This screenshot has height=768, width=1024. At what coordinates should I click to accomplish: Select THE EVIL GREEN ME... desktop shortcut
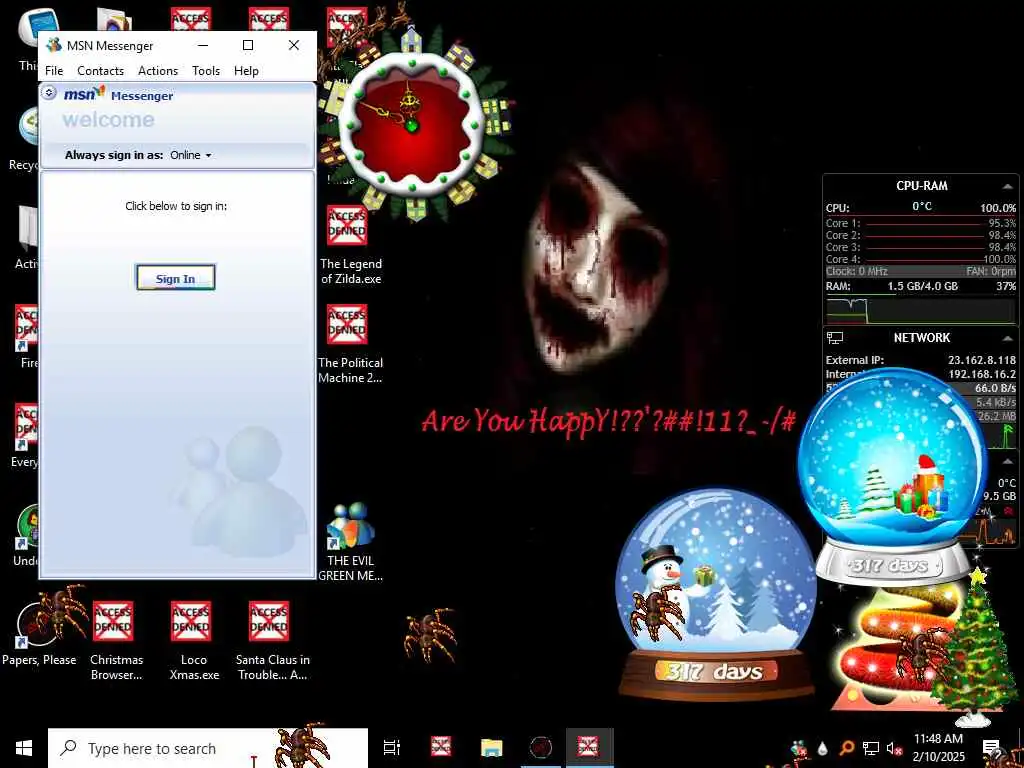coord(351,542)
